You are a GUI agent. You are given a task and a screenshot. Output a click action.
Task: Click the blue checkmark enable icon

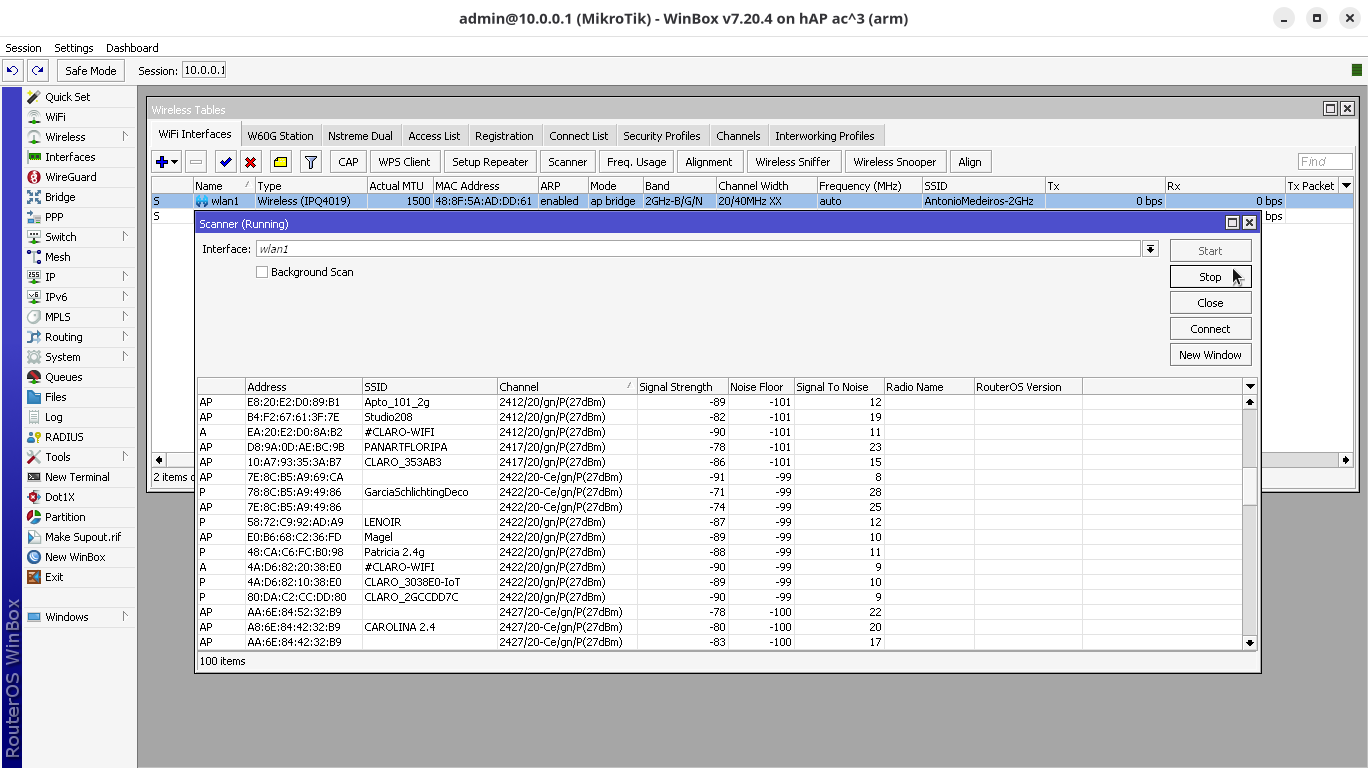point(225,162)
